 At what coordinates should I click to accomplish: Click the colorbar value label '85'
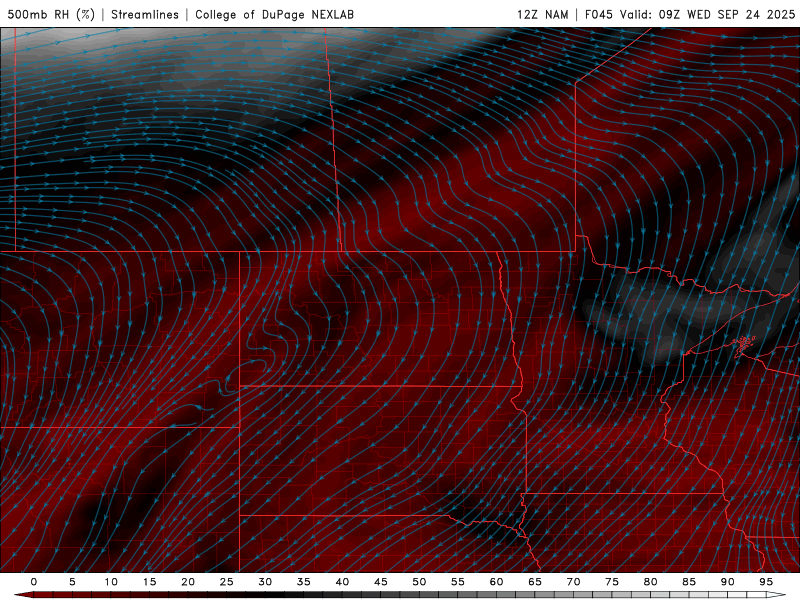[689, 582]
